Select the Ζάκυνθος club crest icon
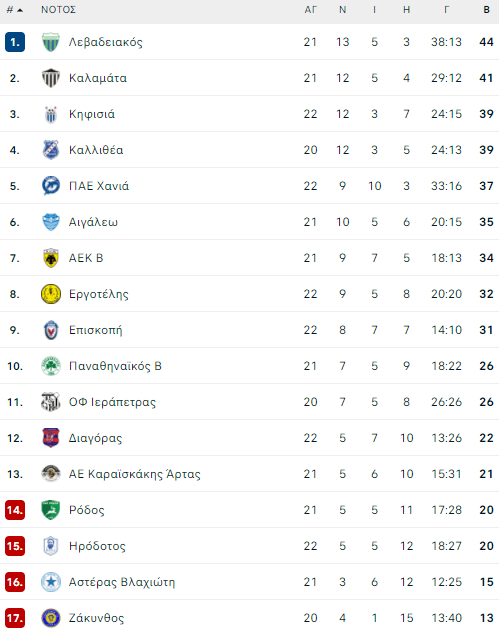 point(51,618)
